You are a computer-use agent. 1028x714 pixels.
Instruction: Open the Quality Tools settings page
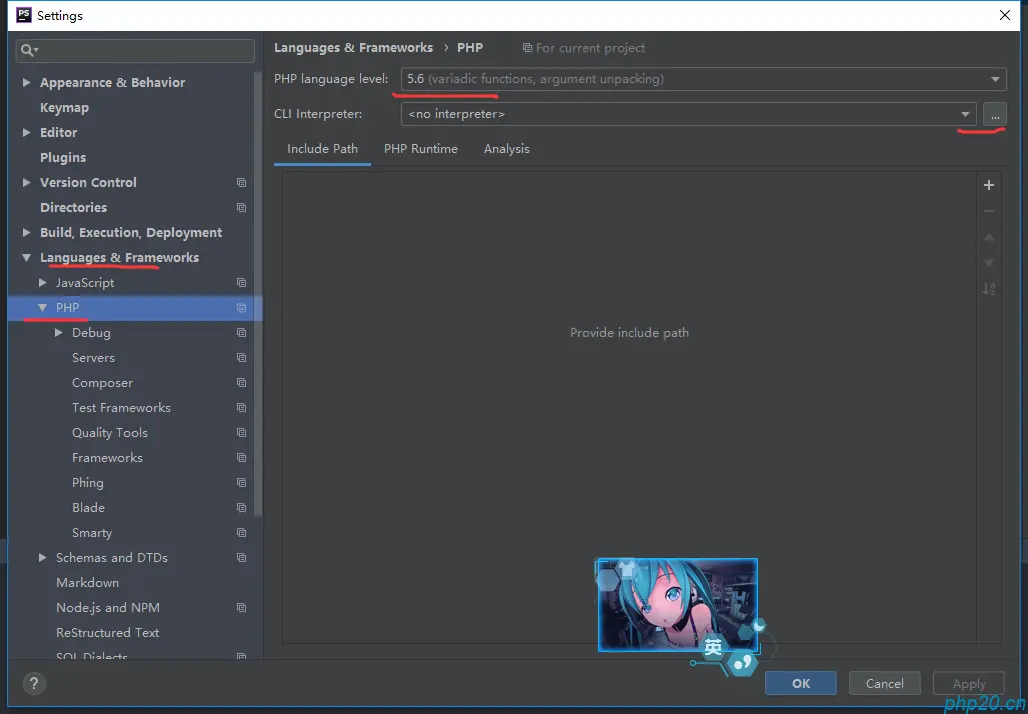click(109, 433)
